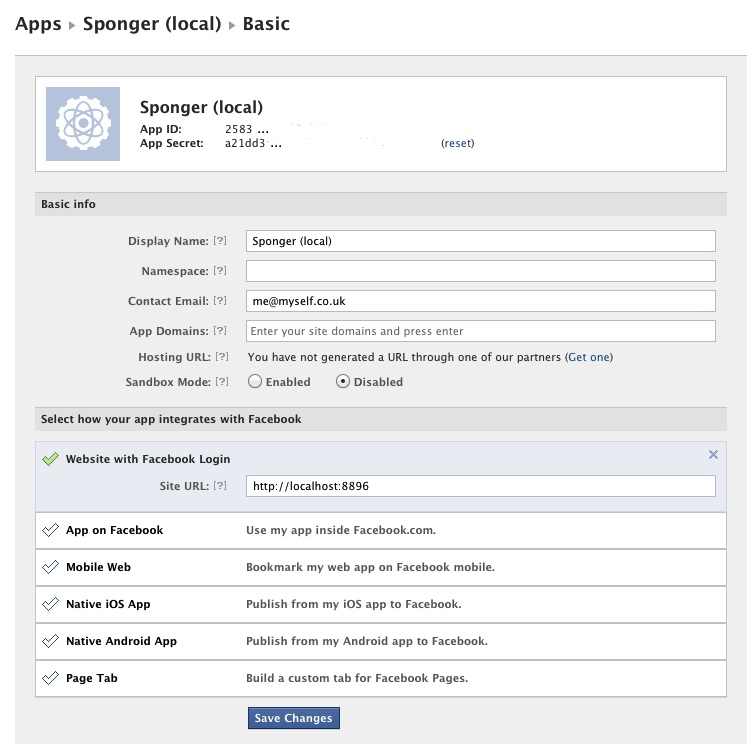Click the reset link for App Secret
The height and width of the screenshot is (744, 756).
[458, 143]
